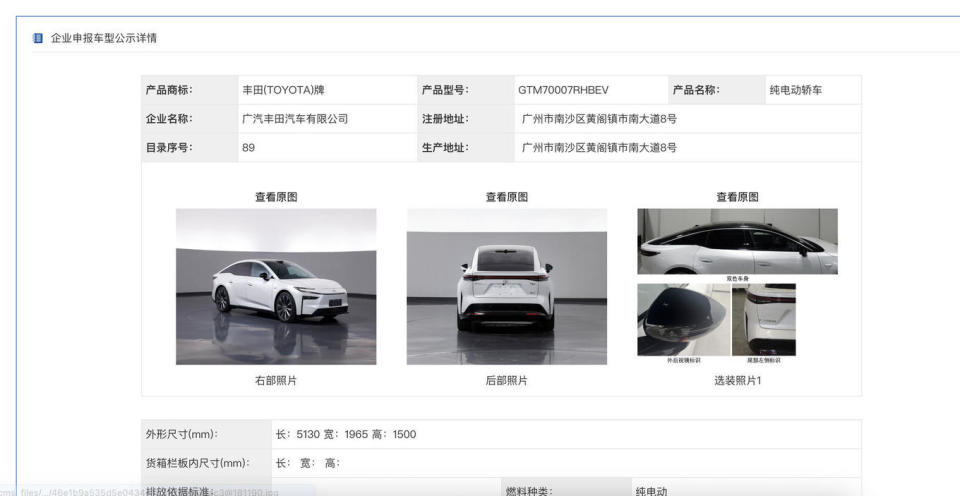Viewport: 960px width, 496px height.
Task: Click the 右部照片 caption
Action: click(276, 381)
